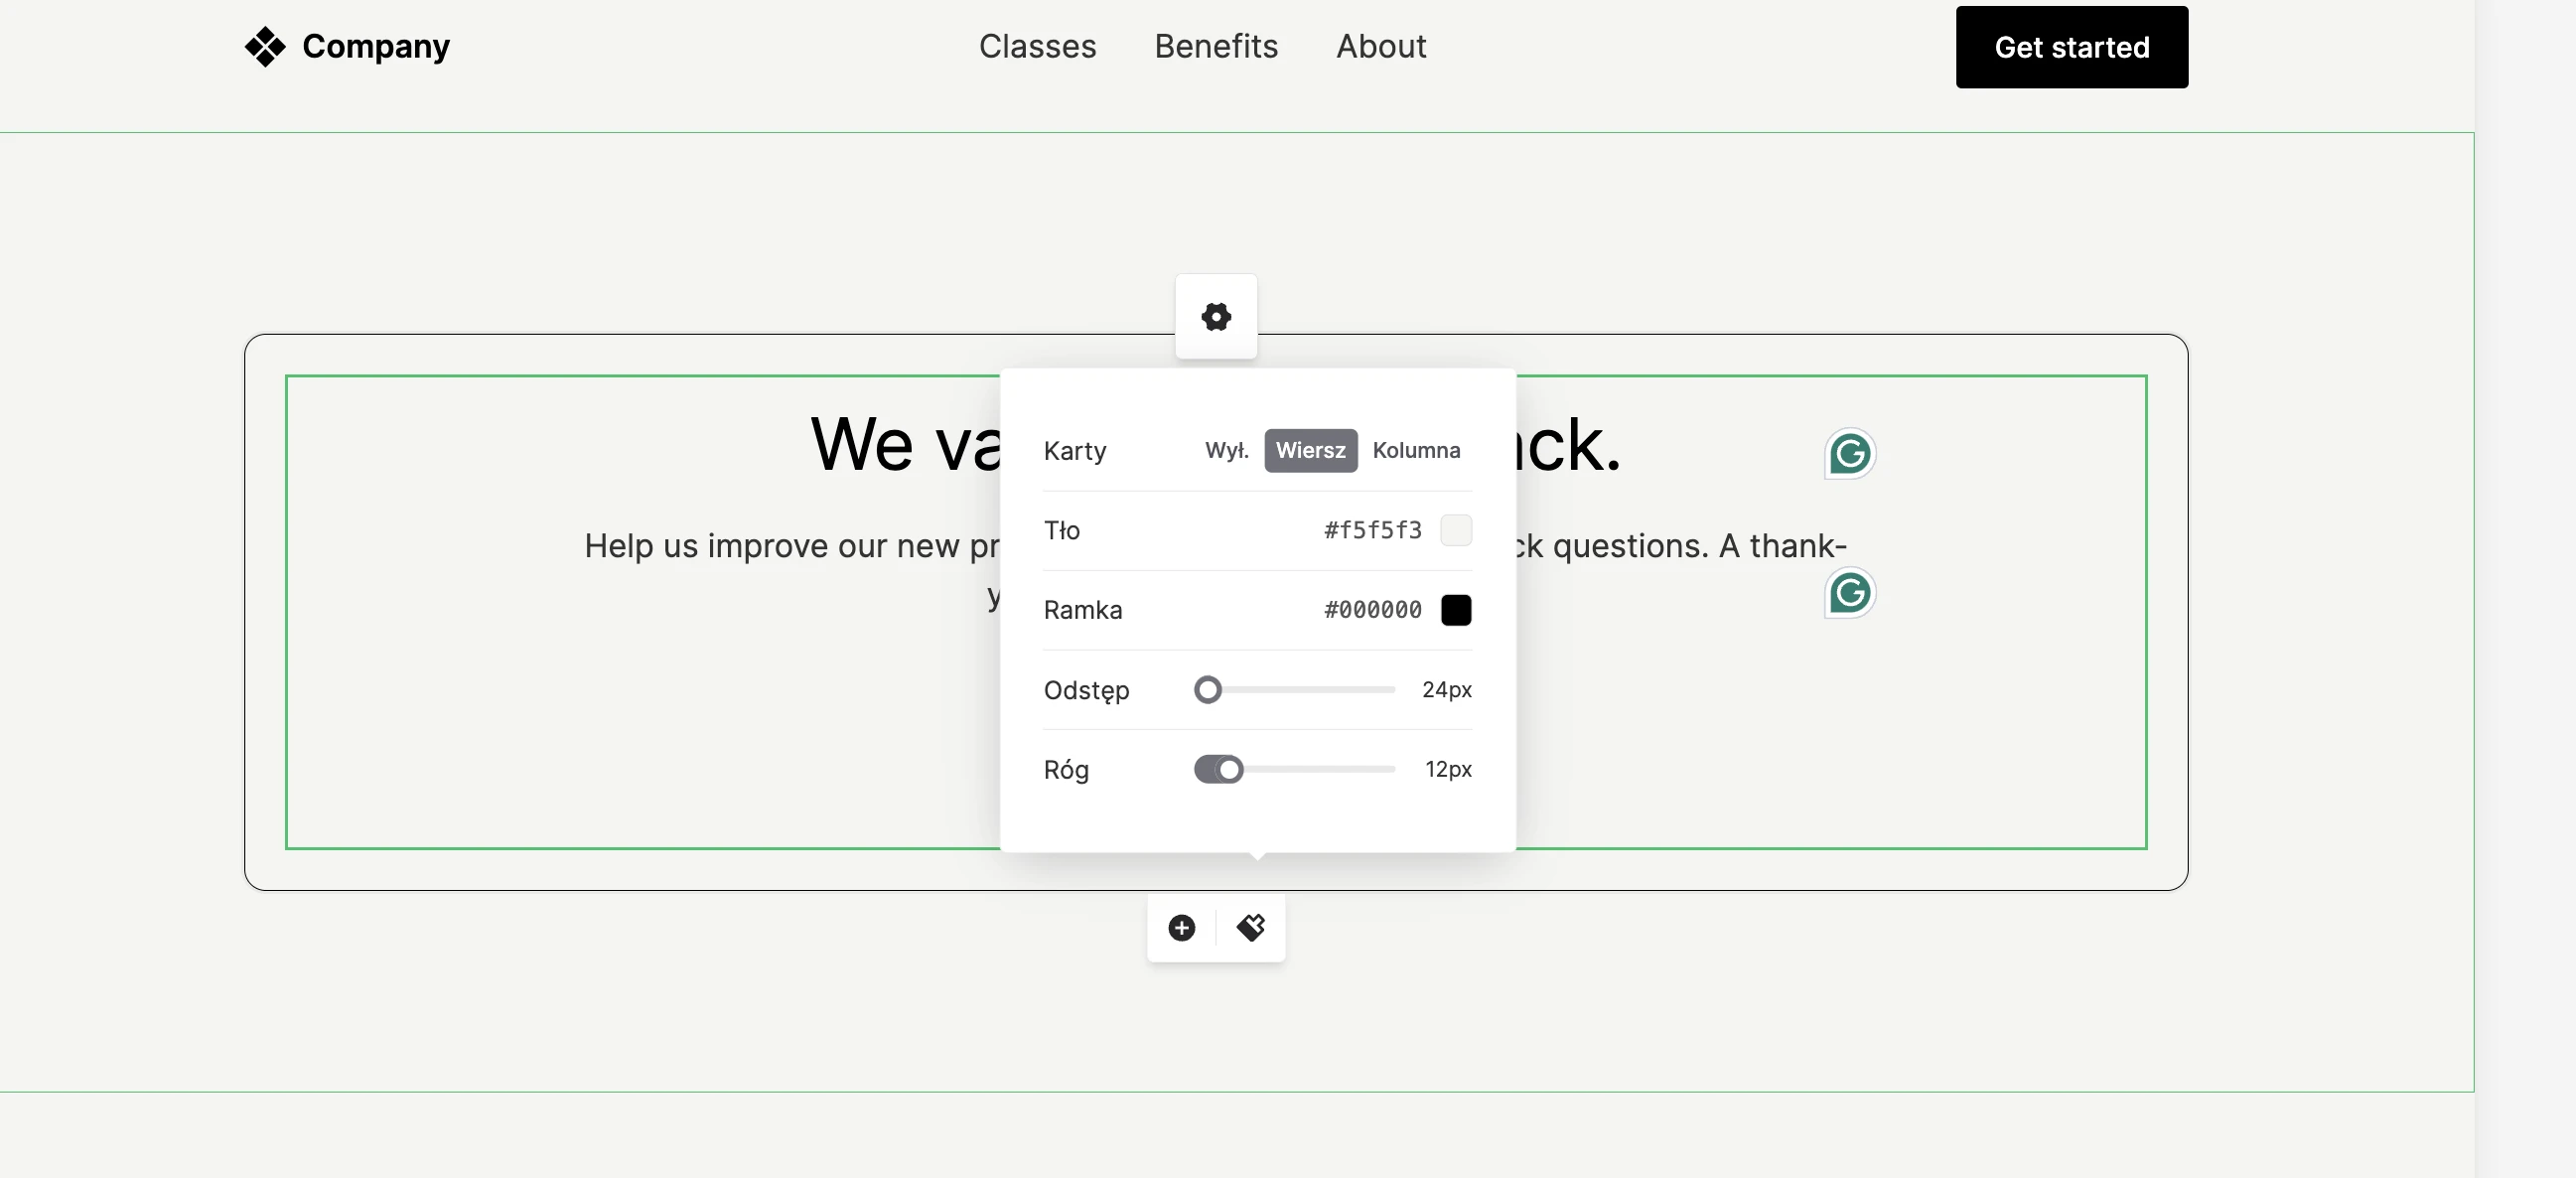
Task: Click the Company diamond logo icon
Action: click(x=265, y=47)
